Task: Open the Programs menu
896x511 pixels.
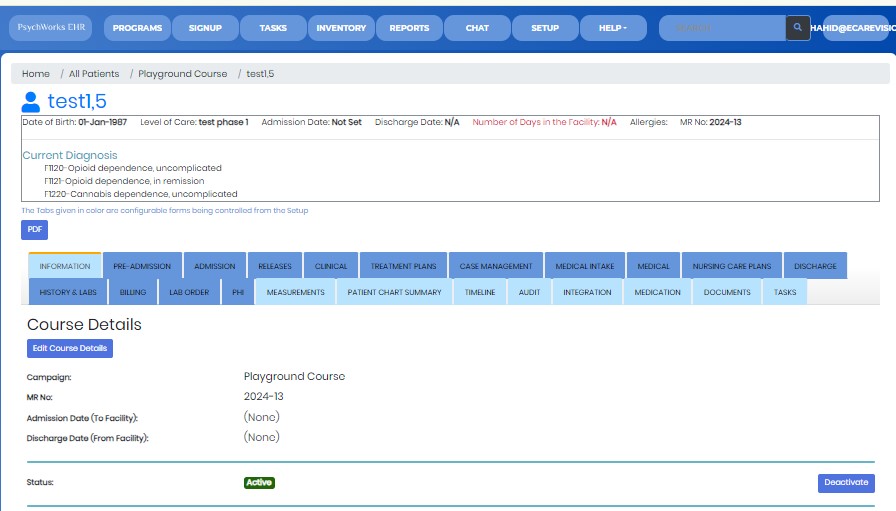Action: [137, 28]
